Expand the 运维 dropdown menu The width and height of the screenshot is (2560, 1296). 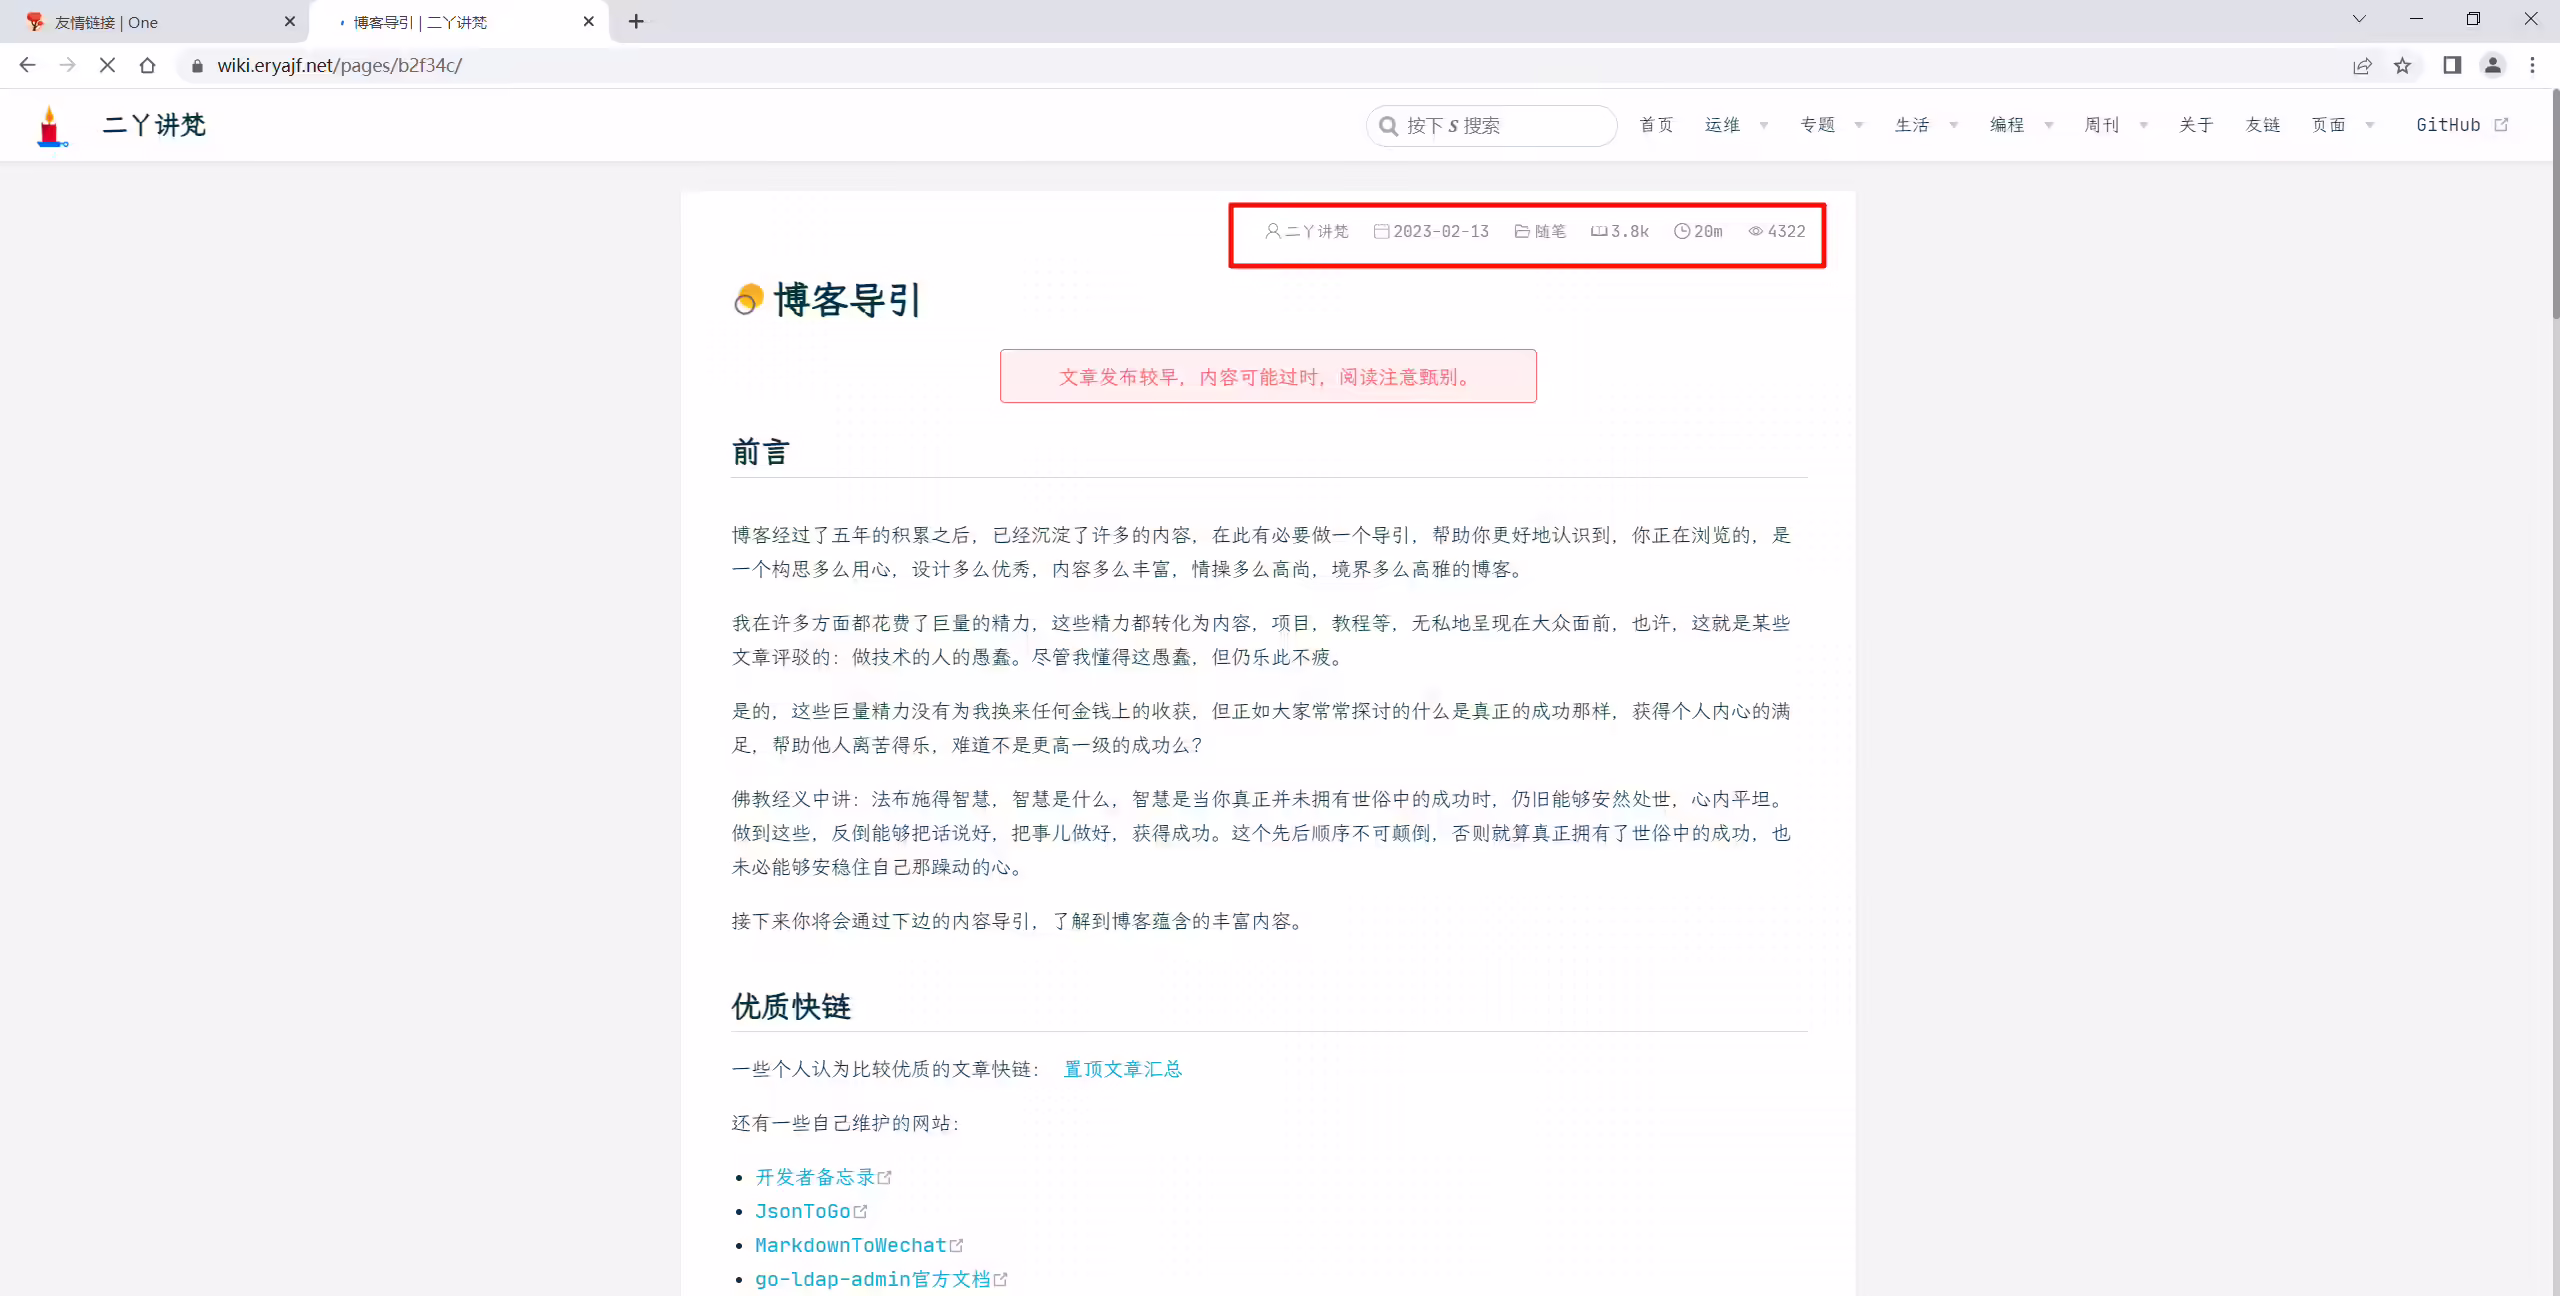pos(1736,125)
